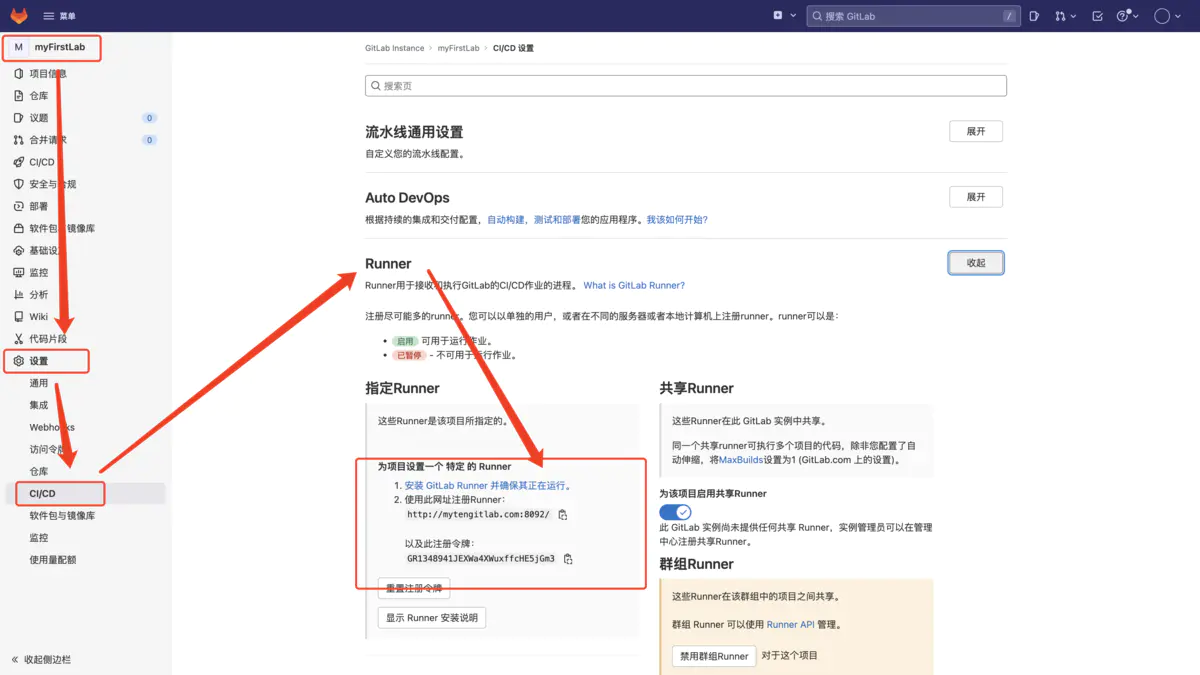Click the 项目信息 sidebar icon

click(19, 74)
